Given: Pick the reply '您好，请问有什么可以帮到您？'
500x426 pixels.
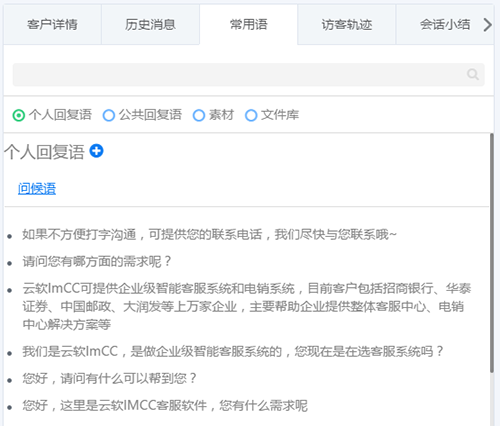Looking at the screenshot, I should (x=109, y=379).
